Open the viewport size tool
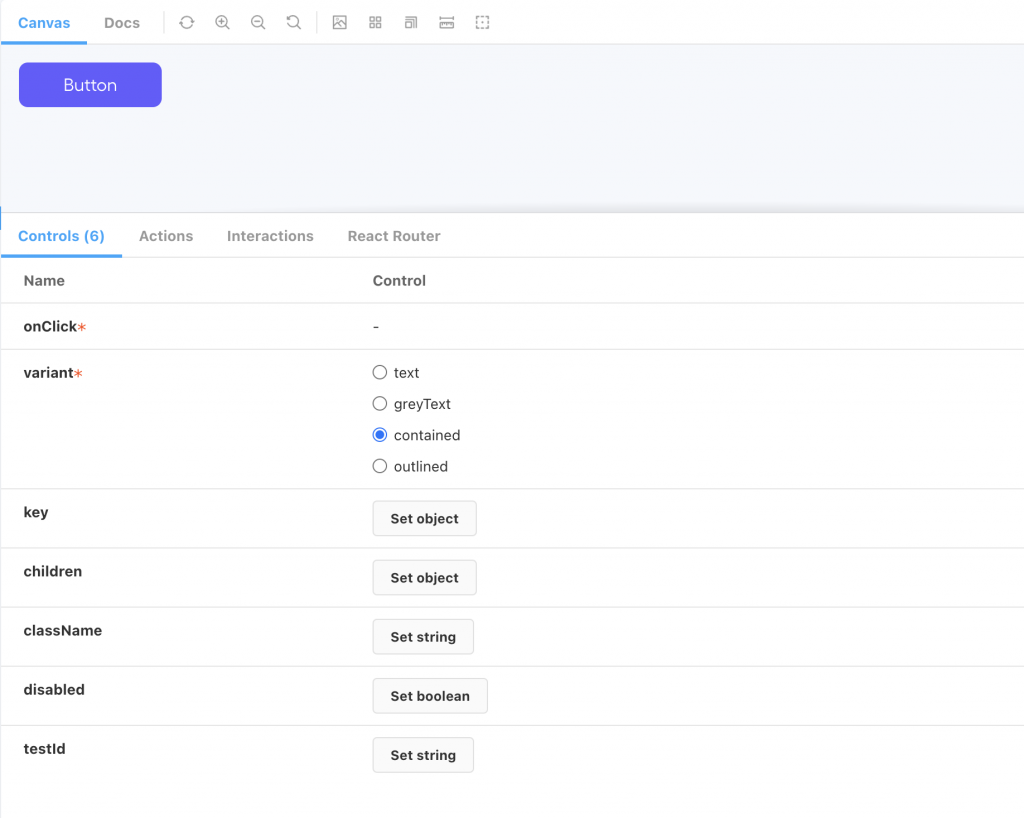 tap(411, 22)
